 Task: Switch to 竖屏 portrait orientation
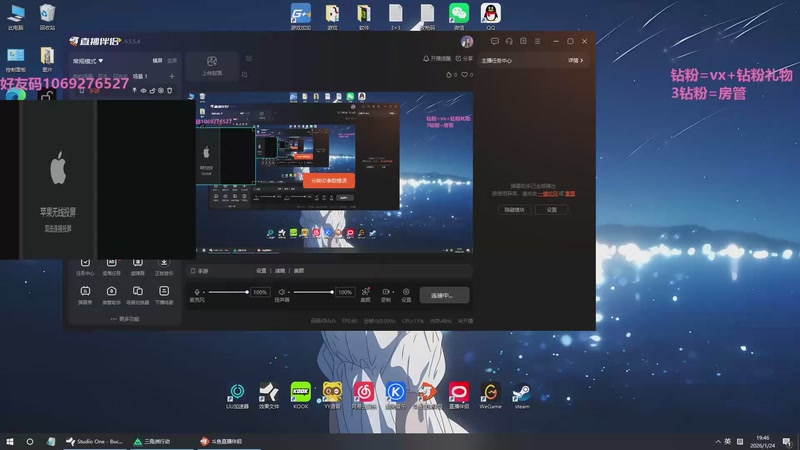click(172, 61)
